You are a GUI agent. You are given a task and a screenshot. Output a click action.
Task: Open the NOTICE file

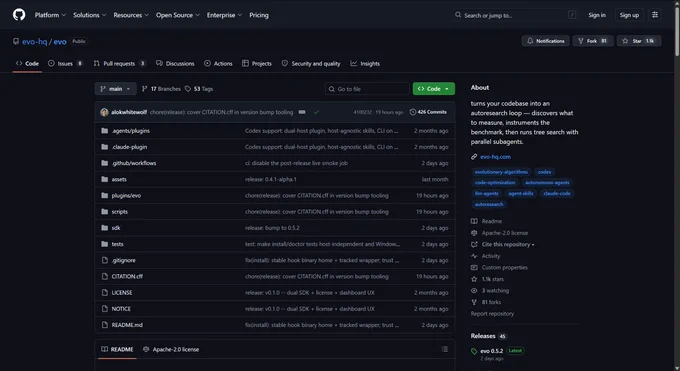(x=121, y=309)
